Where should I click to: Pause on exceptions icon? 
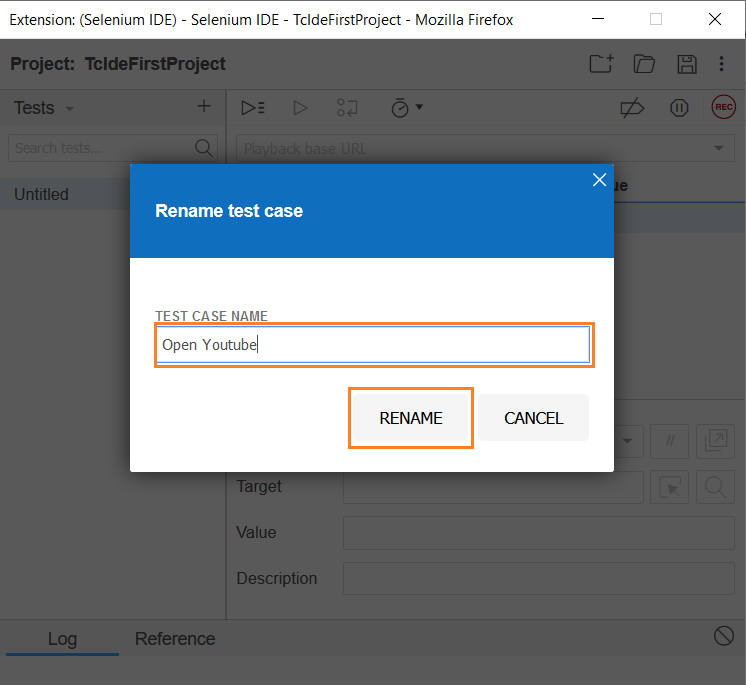click(679, 108)
